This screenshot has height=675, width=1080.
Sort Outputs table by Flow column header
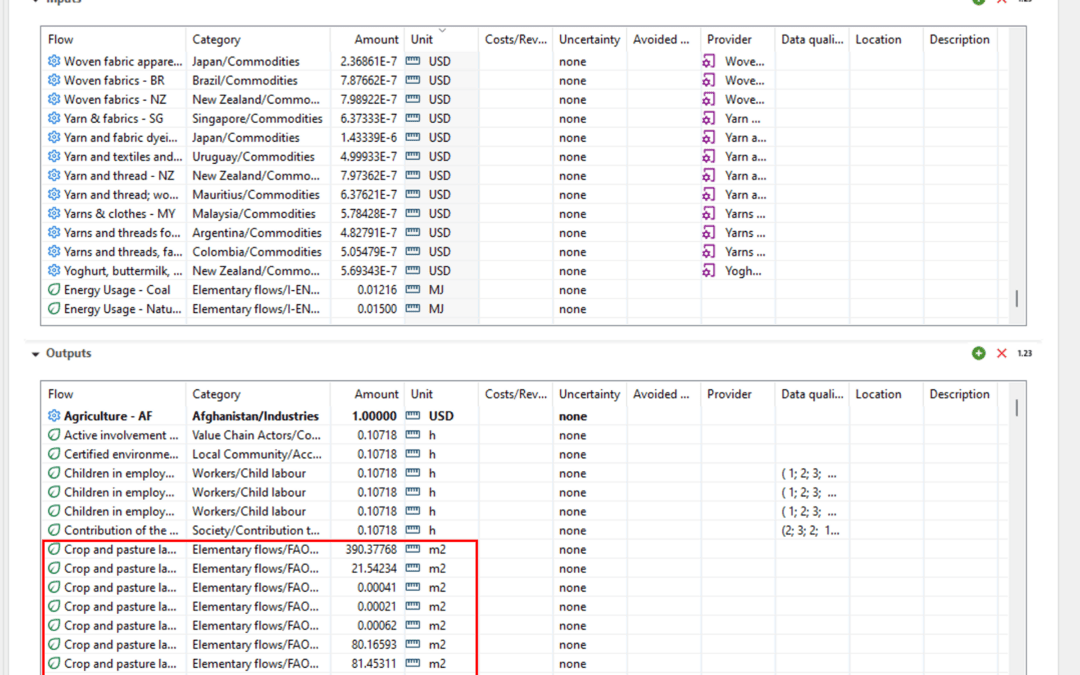61,394
